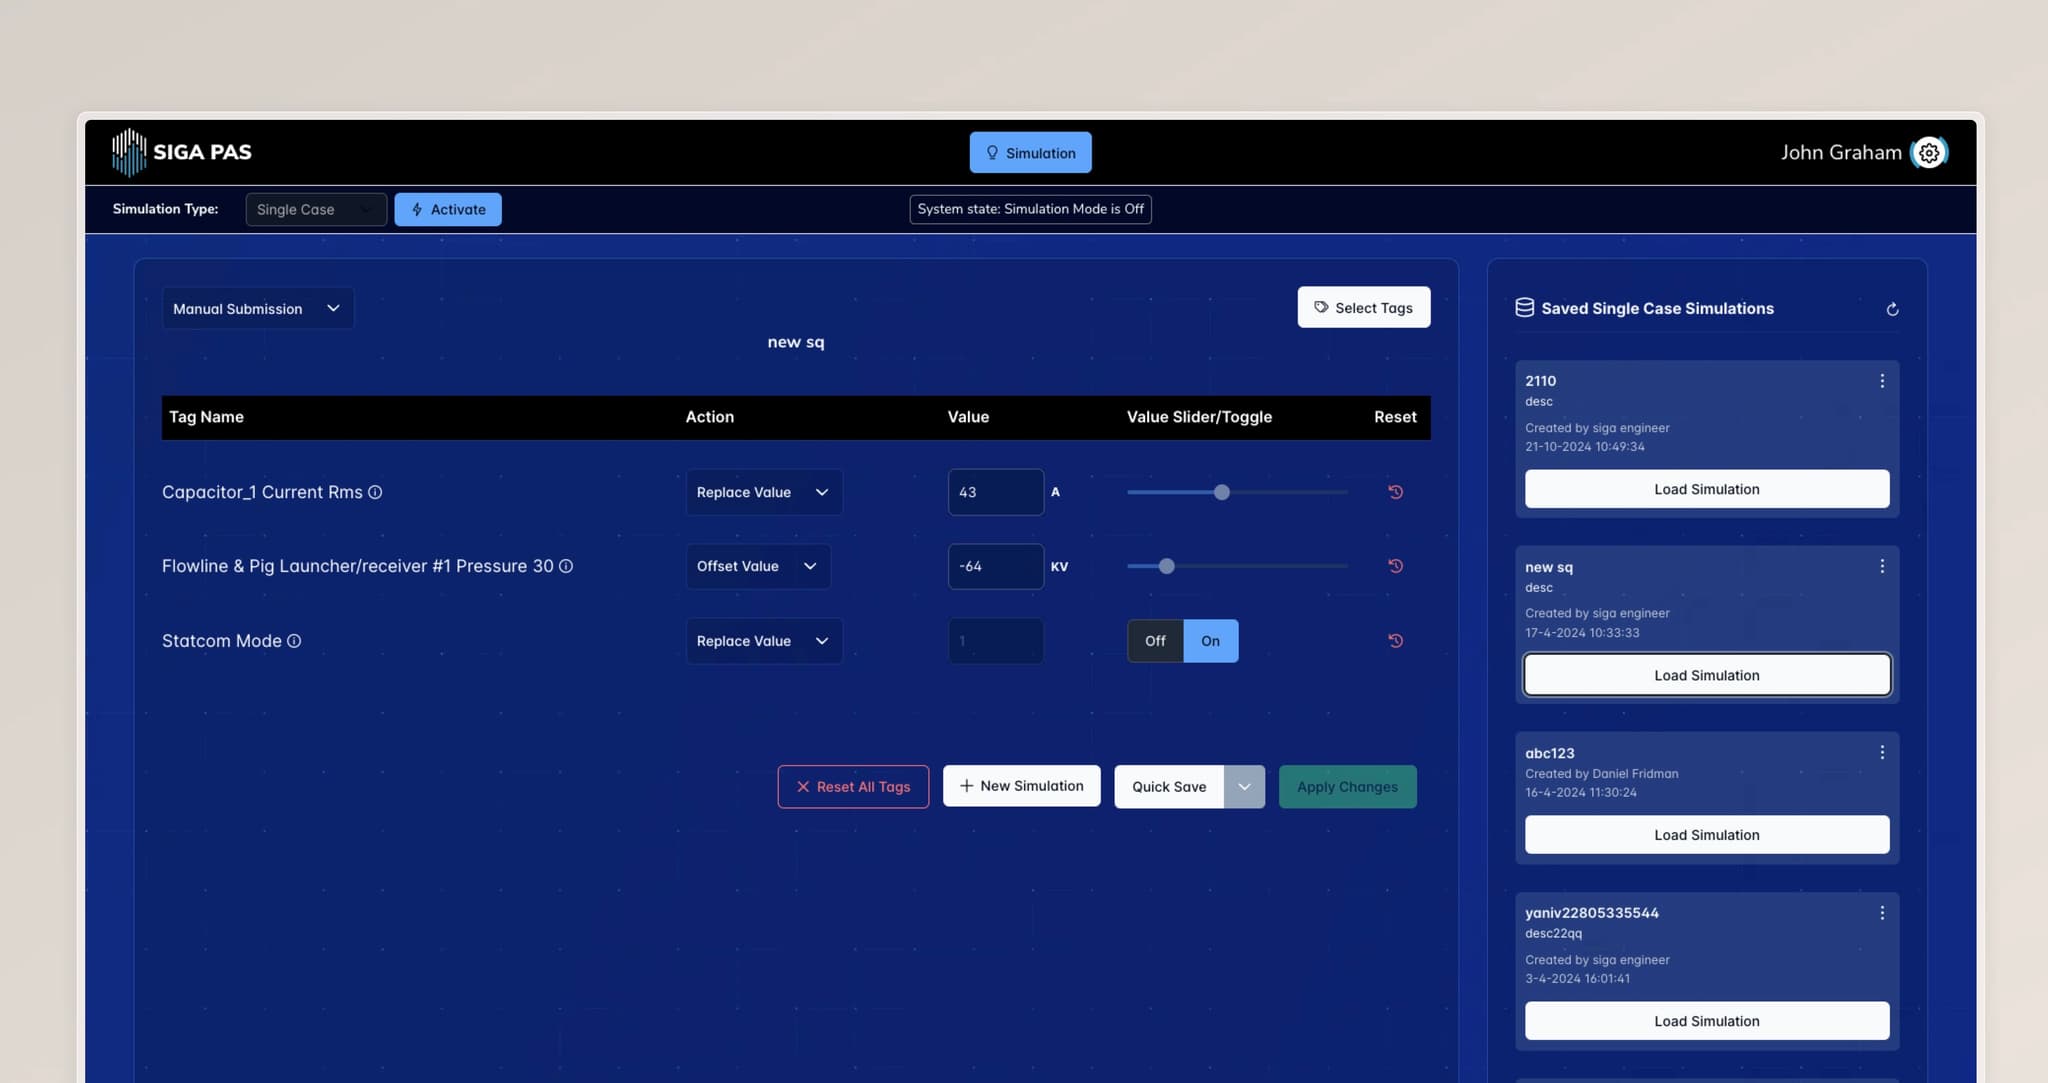Image resolution: width=2048 pixels, height=1083 pixels.
Task: Activate simulation mode
Action: 448,209
